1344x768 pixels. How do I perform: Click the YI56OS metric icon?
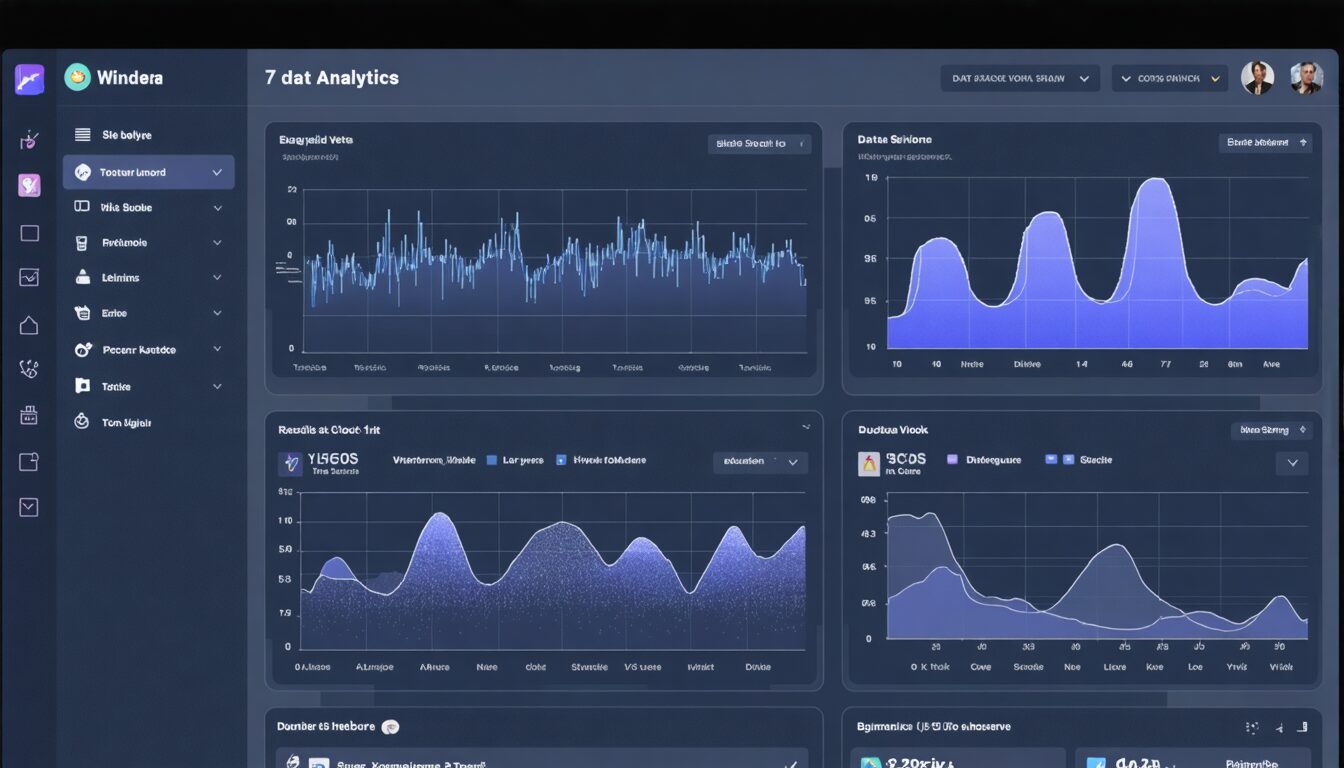tap(290, 463)
